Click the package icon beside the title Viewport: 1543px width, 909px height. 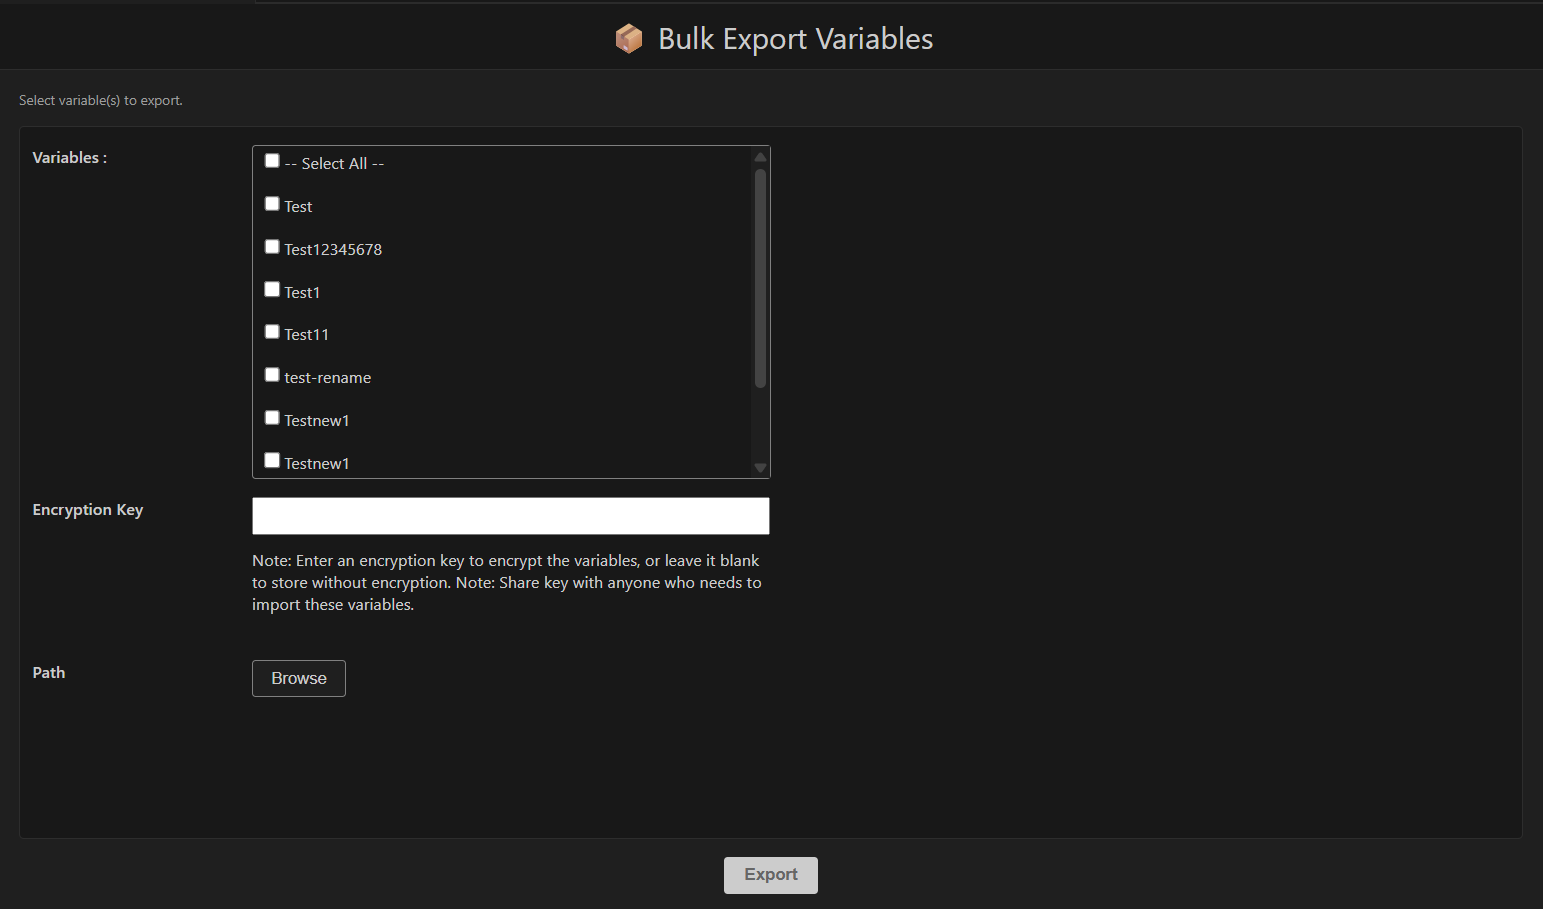(629, 39)
